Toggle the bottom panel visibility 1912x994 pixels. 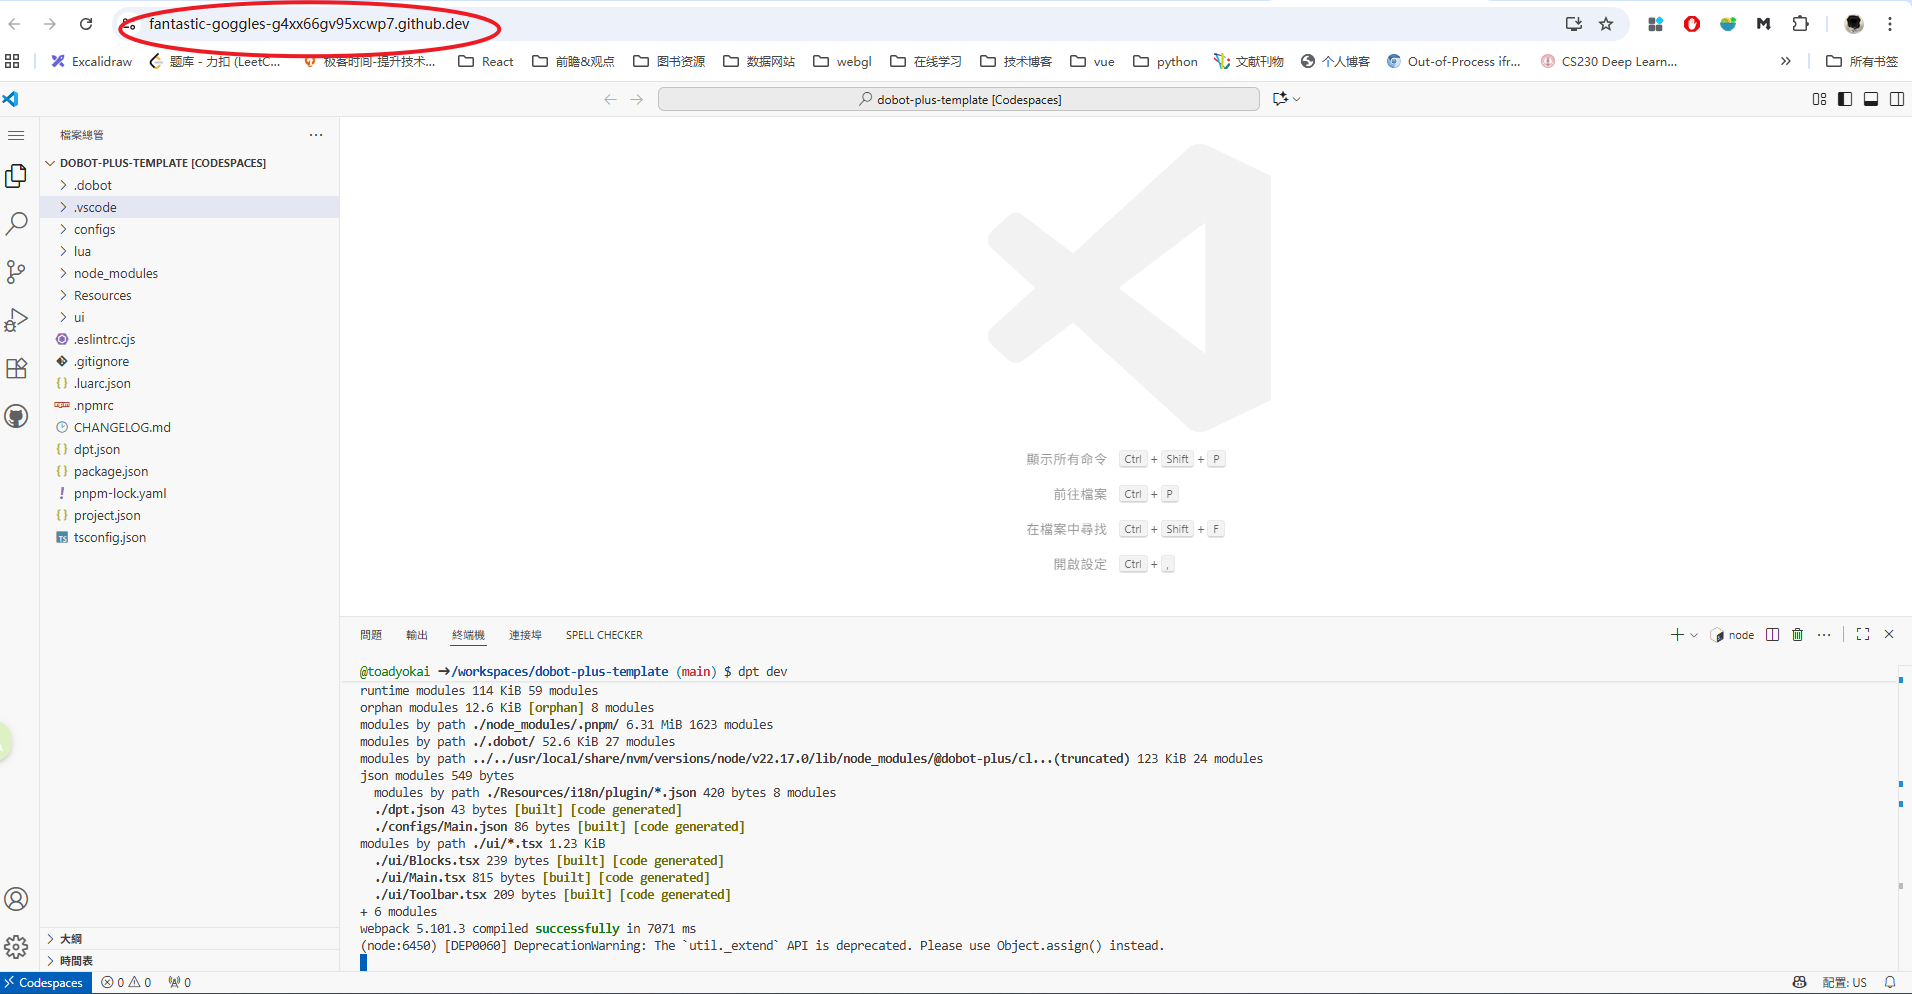coord(1871,99)
